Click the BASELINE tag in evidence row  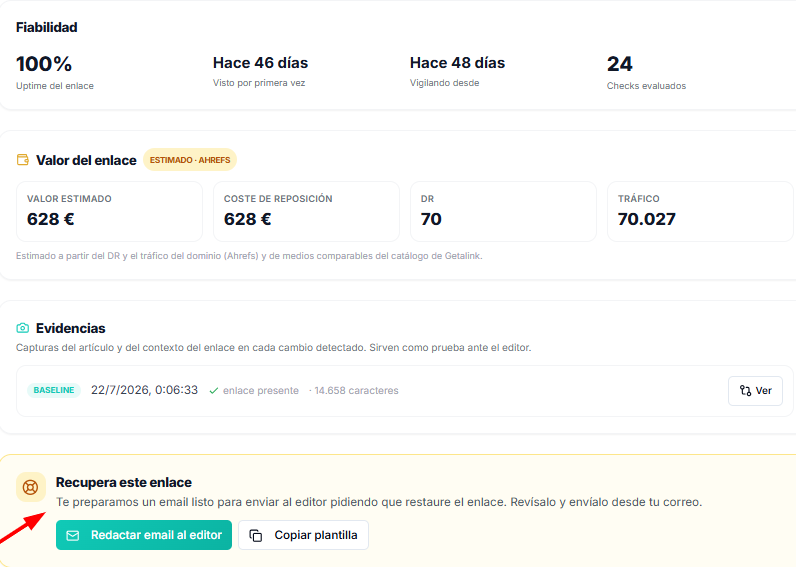click(54, 390)
